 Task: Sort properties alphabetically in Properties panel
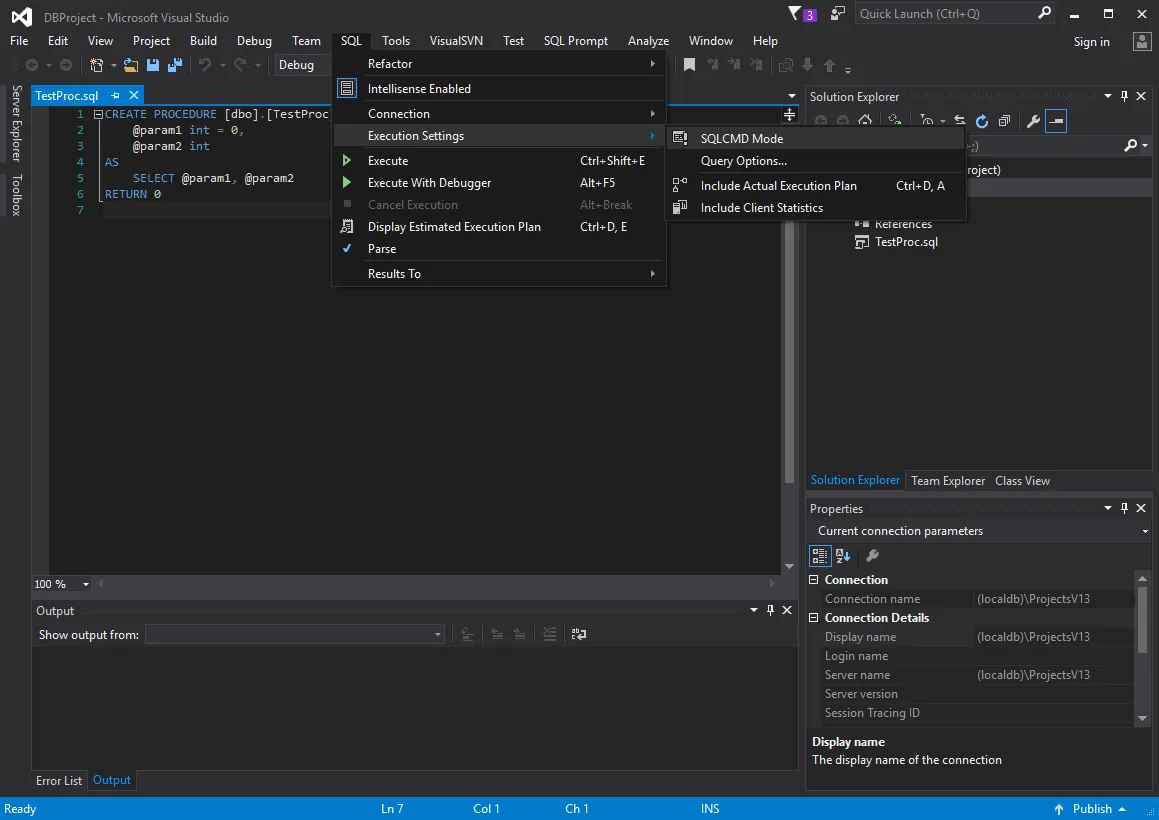pyautogui.click(x=842, y=556)
